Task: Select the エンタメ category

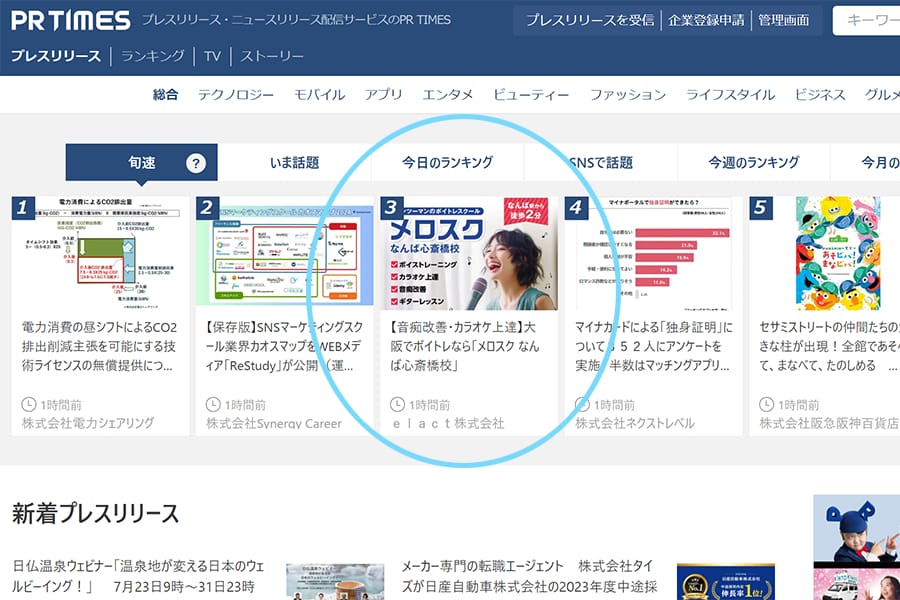Action: pos(448,95)
